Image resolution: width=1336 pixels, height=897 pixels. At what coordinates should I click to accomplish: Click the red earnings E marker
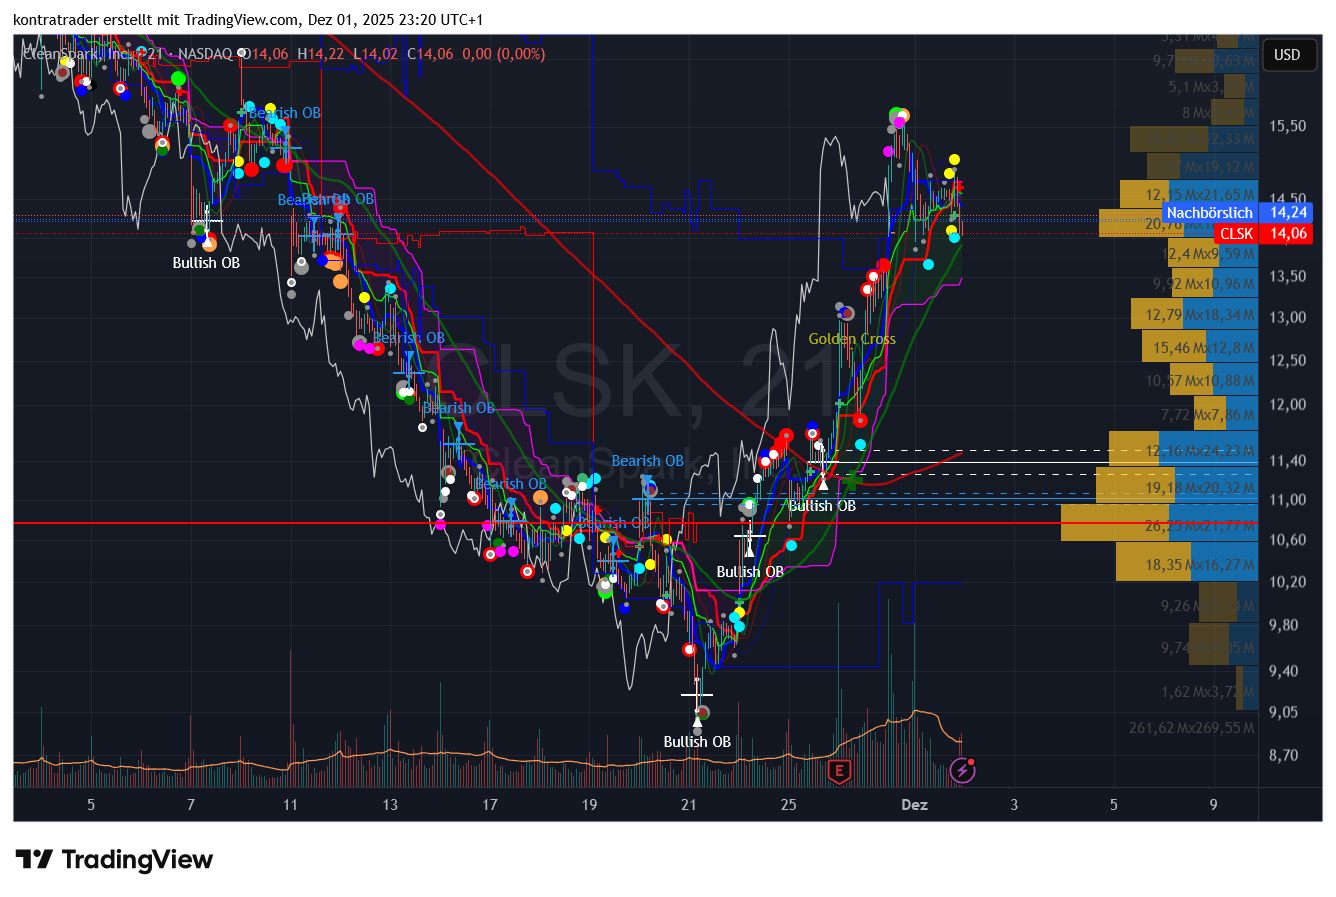[x=839, y=771]
